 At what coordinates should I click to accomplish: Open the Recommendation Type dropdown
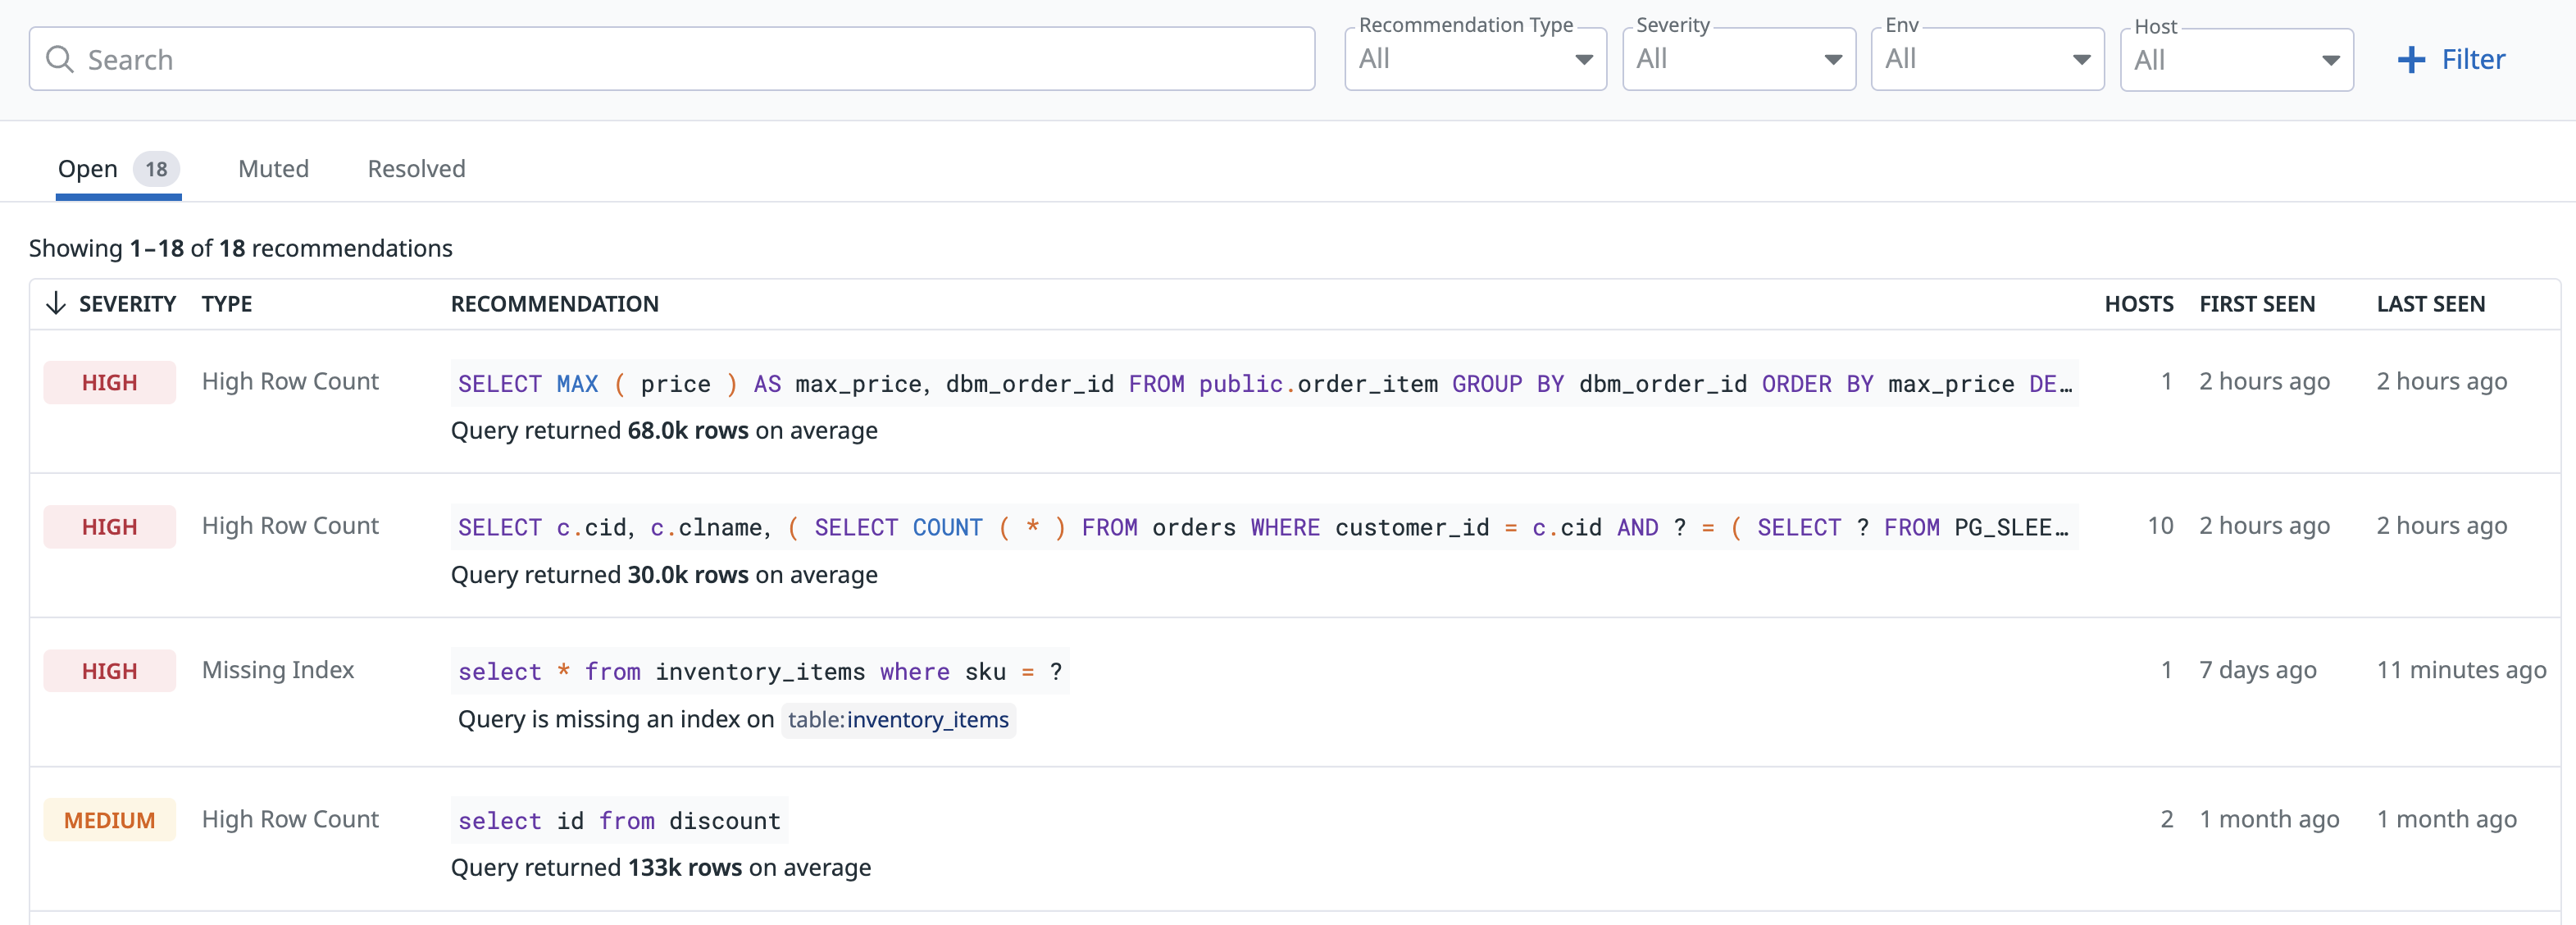point(1475,59)
